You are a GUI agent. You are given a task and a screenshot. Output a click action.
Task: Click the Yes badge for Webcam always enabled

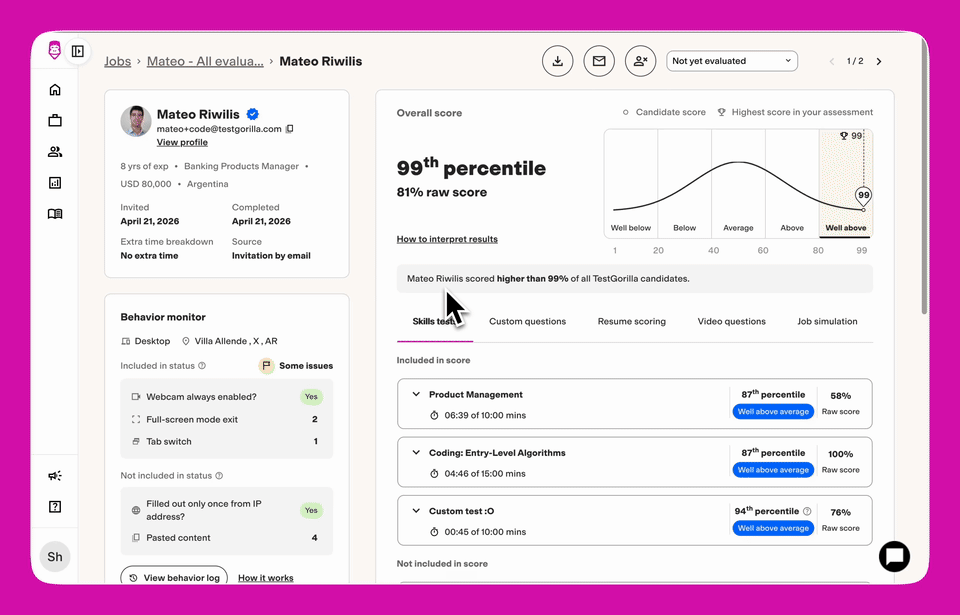[311, 397]
